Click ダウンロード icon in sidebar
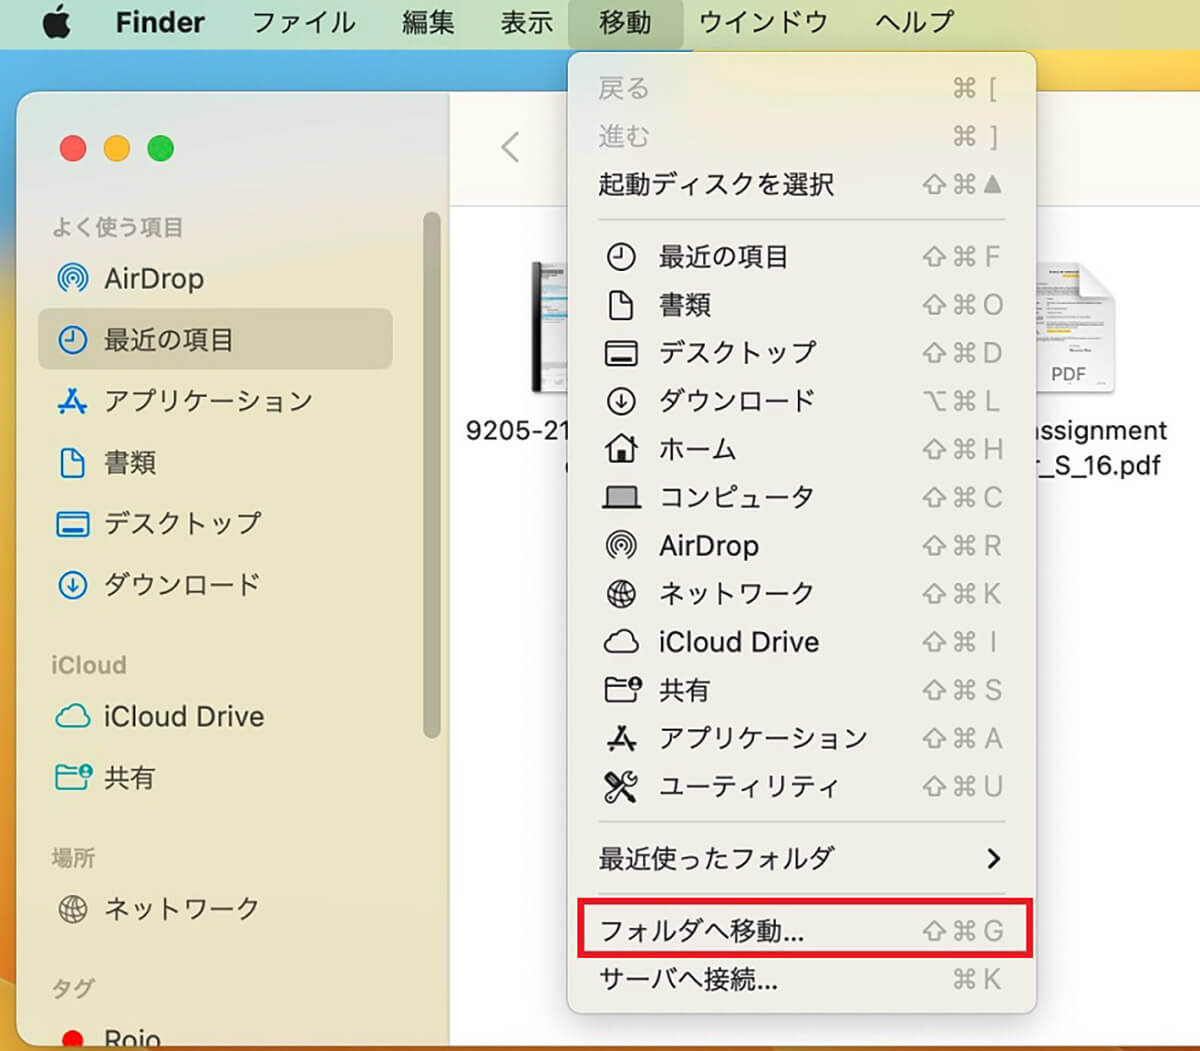Image resolution: width=1200 pixels, height=1051 pixels. (72, 585)
